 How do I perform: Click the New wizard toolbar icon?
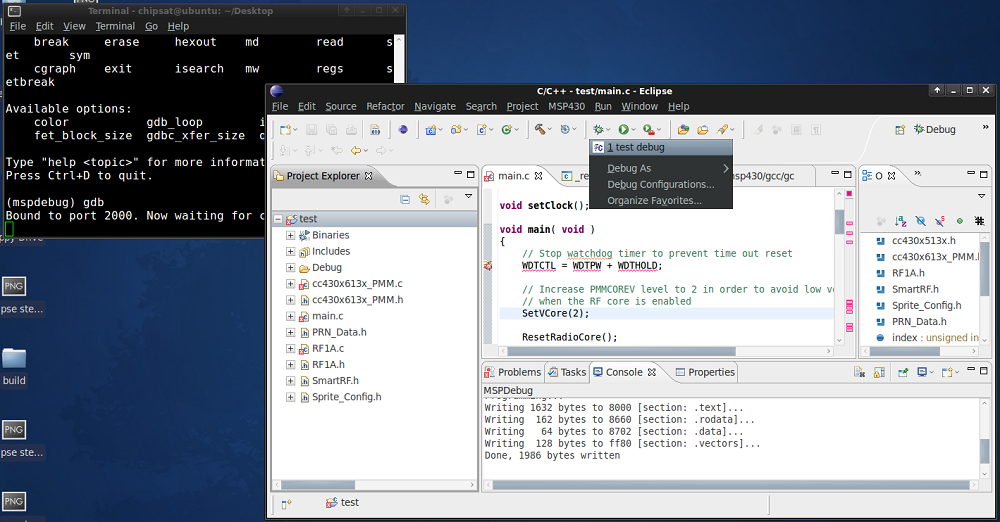[x=285, y=130]
